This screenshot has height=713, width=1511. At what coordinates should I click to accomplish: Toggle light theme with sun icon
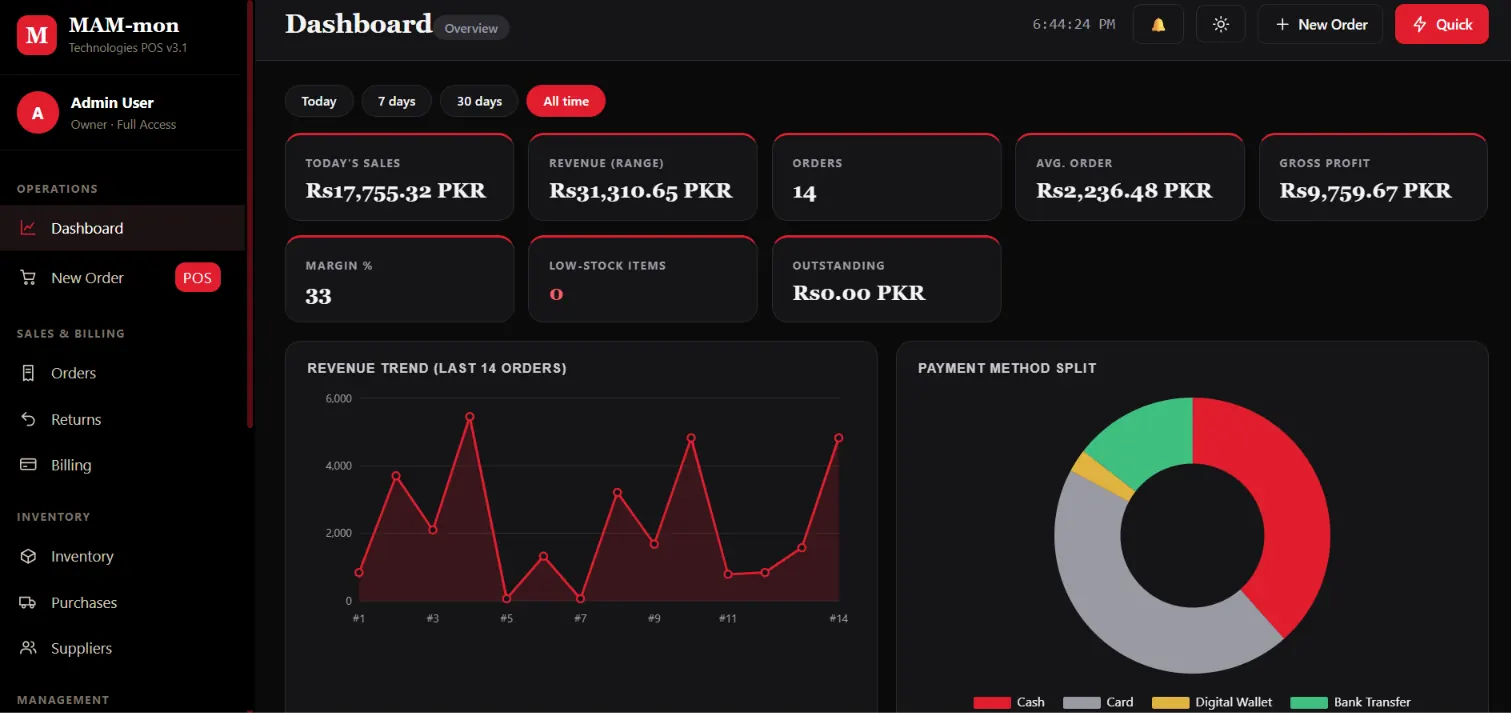(1220, 24)
